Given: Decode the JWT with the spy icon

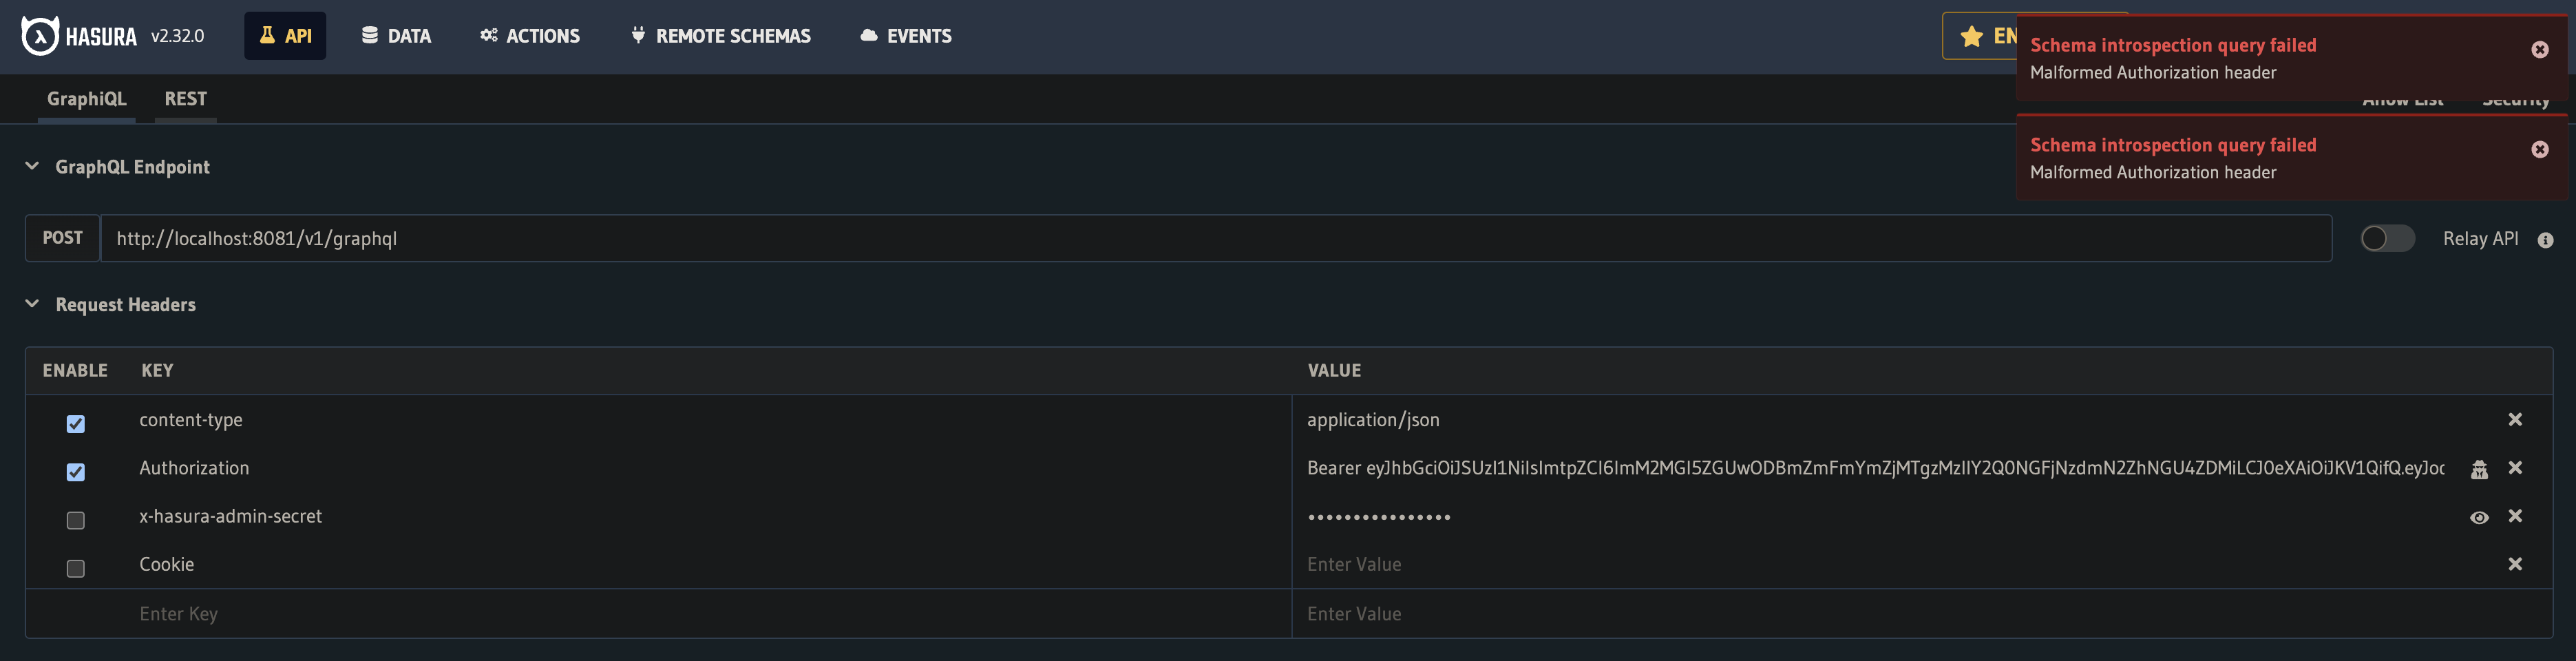Looking at the screenshot, I should [2480, 468].
